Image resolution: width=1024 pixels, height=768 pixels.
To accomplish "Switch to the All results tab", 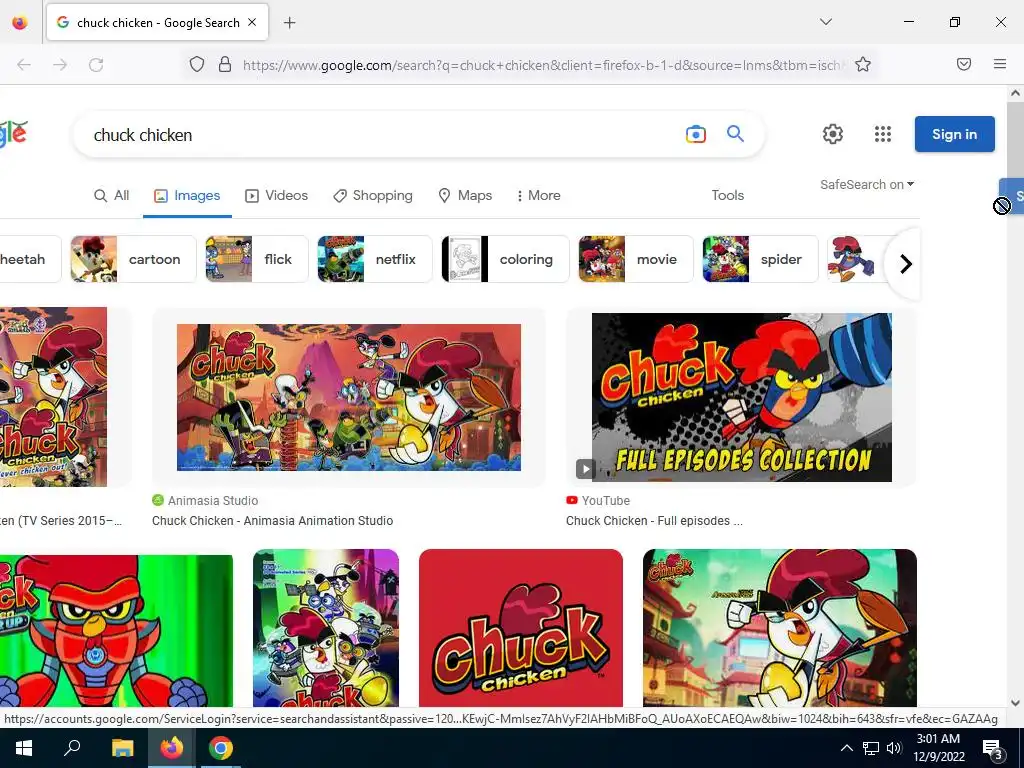I will (112, 195).
